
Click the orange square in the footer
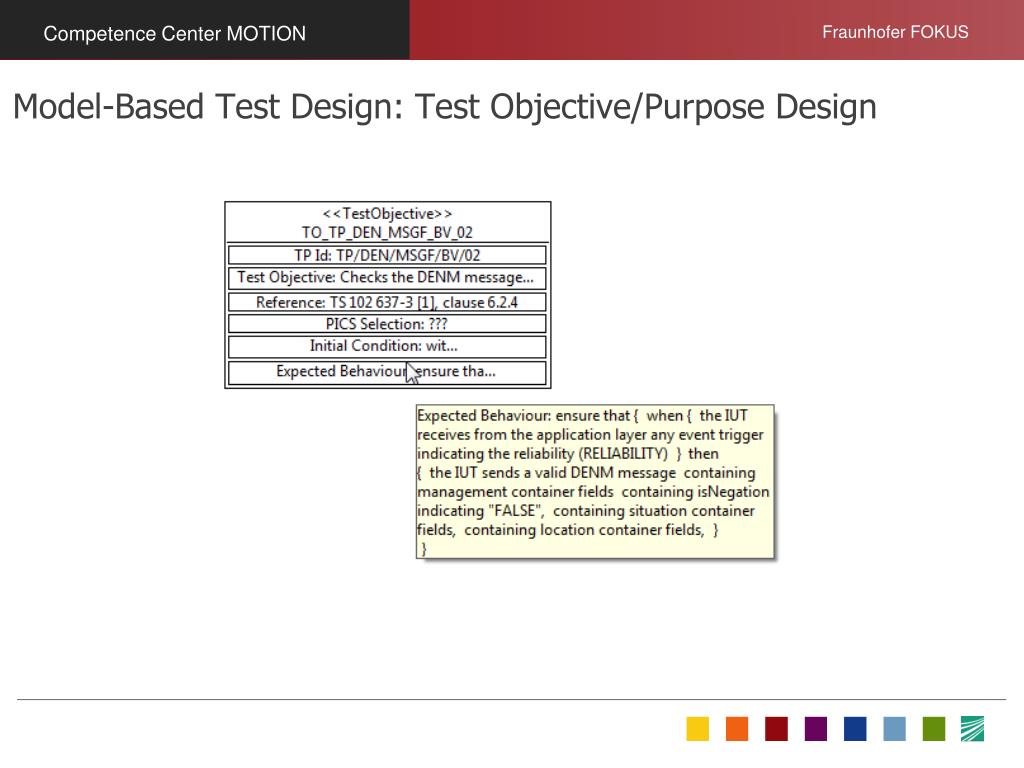point(737,729)
